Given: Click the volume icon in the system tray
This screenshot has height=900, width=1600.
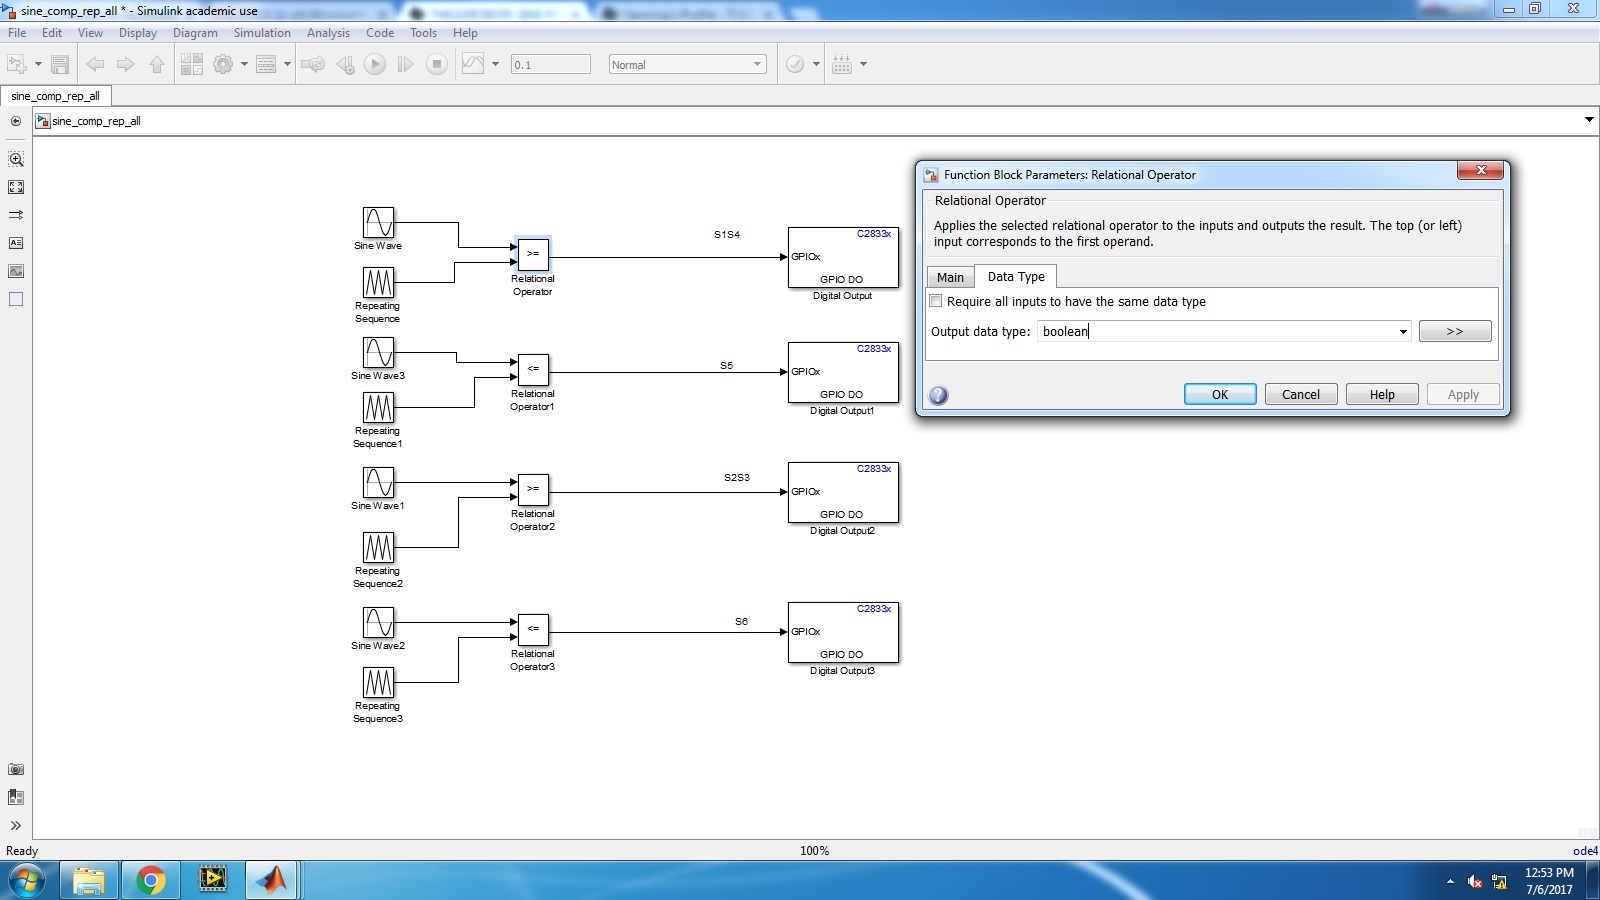Looking at the screenshot, I should click(x=1475, y=881).
